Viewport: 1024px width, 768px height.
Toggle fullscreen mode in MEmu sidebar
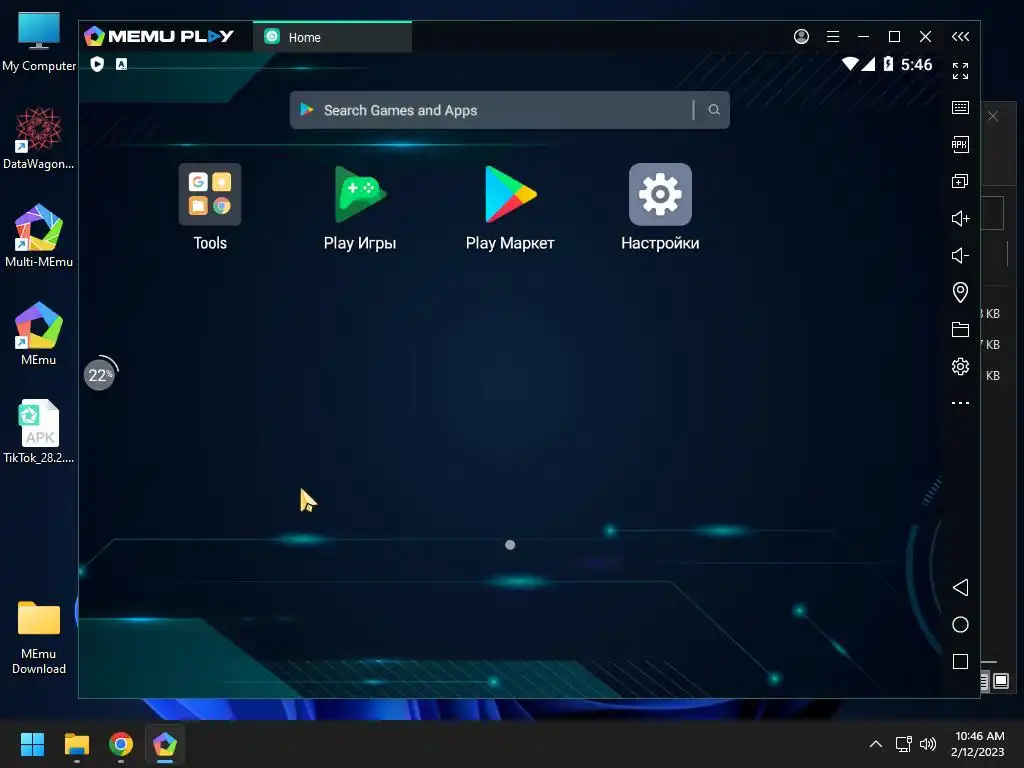960,71
